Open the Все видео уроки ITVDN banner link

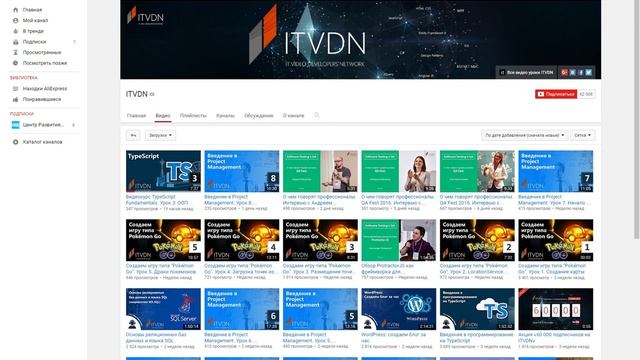click(x=526, y=72)
